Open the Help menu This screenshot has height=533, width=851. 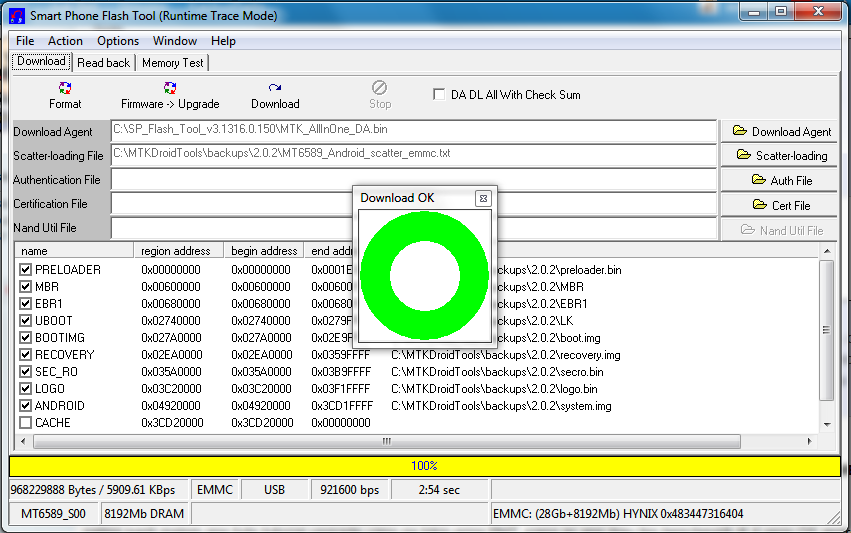223,41
